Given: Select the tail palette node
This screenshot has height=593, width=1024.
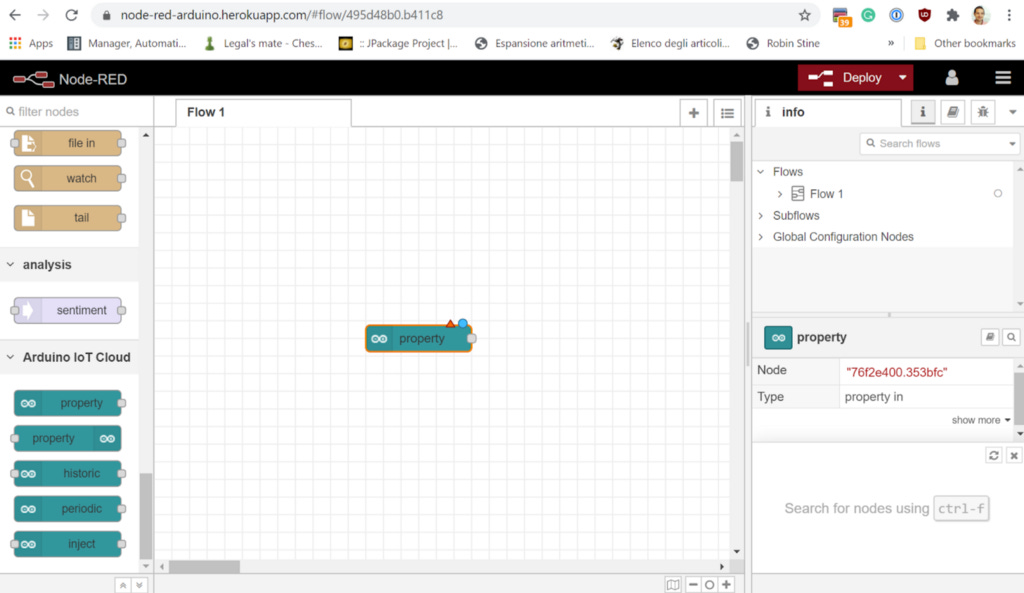Looking at the screenshot, I should tap(68, 217).
